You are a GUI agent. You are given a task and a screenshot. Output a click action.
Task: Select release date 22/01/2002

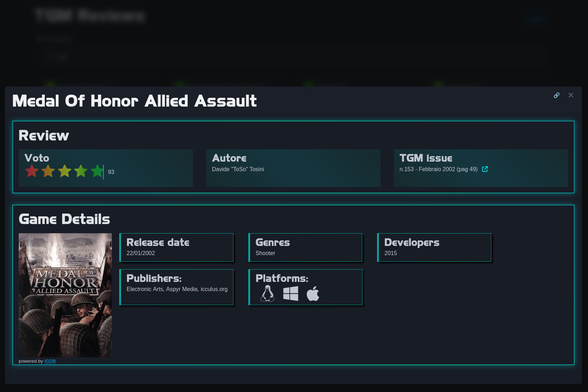click(141, 253)
